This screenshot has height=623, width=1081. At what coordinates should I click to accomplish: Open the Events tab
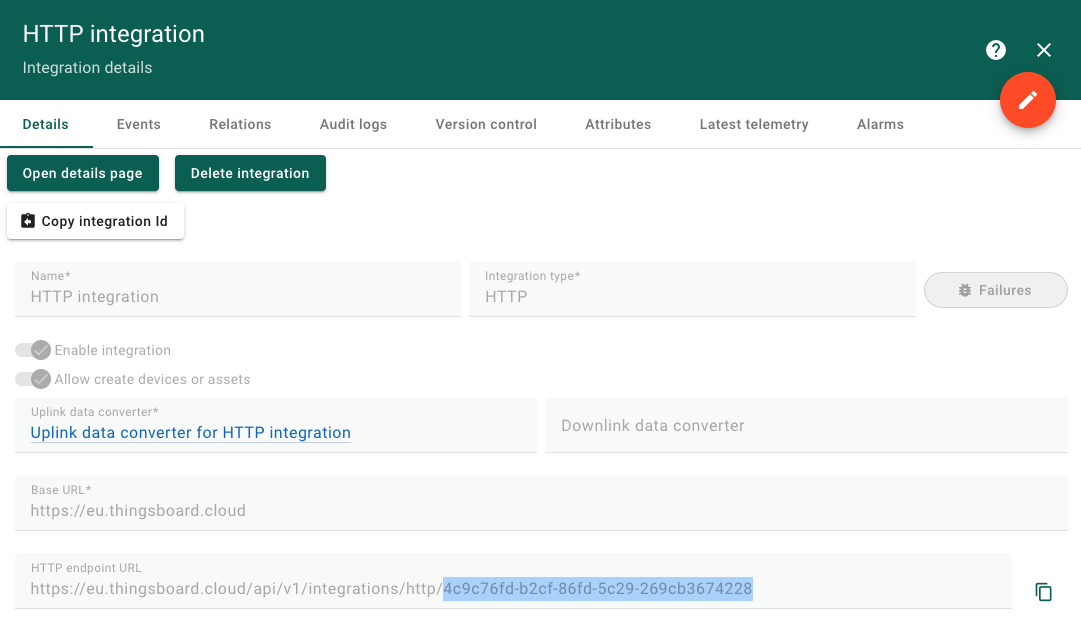click(139, 124)
